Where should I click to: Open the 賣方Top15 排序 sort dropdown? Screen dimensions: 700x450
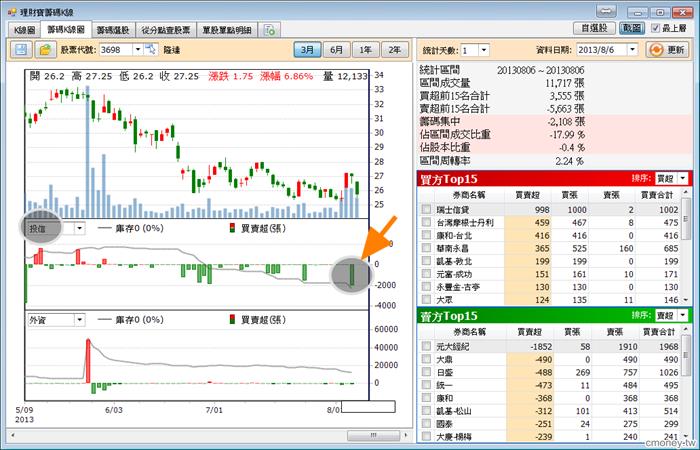pyautogui.click(x=683, y=316)
